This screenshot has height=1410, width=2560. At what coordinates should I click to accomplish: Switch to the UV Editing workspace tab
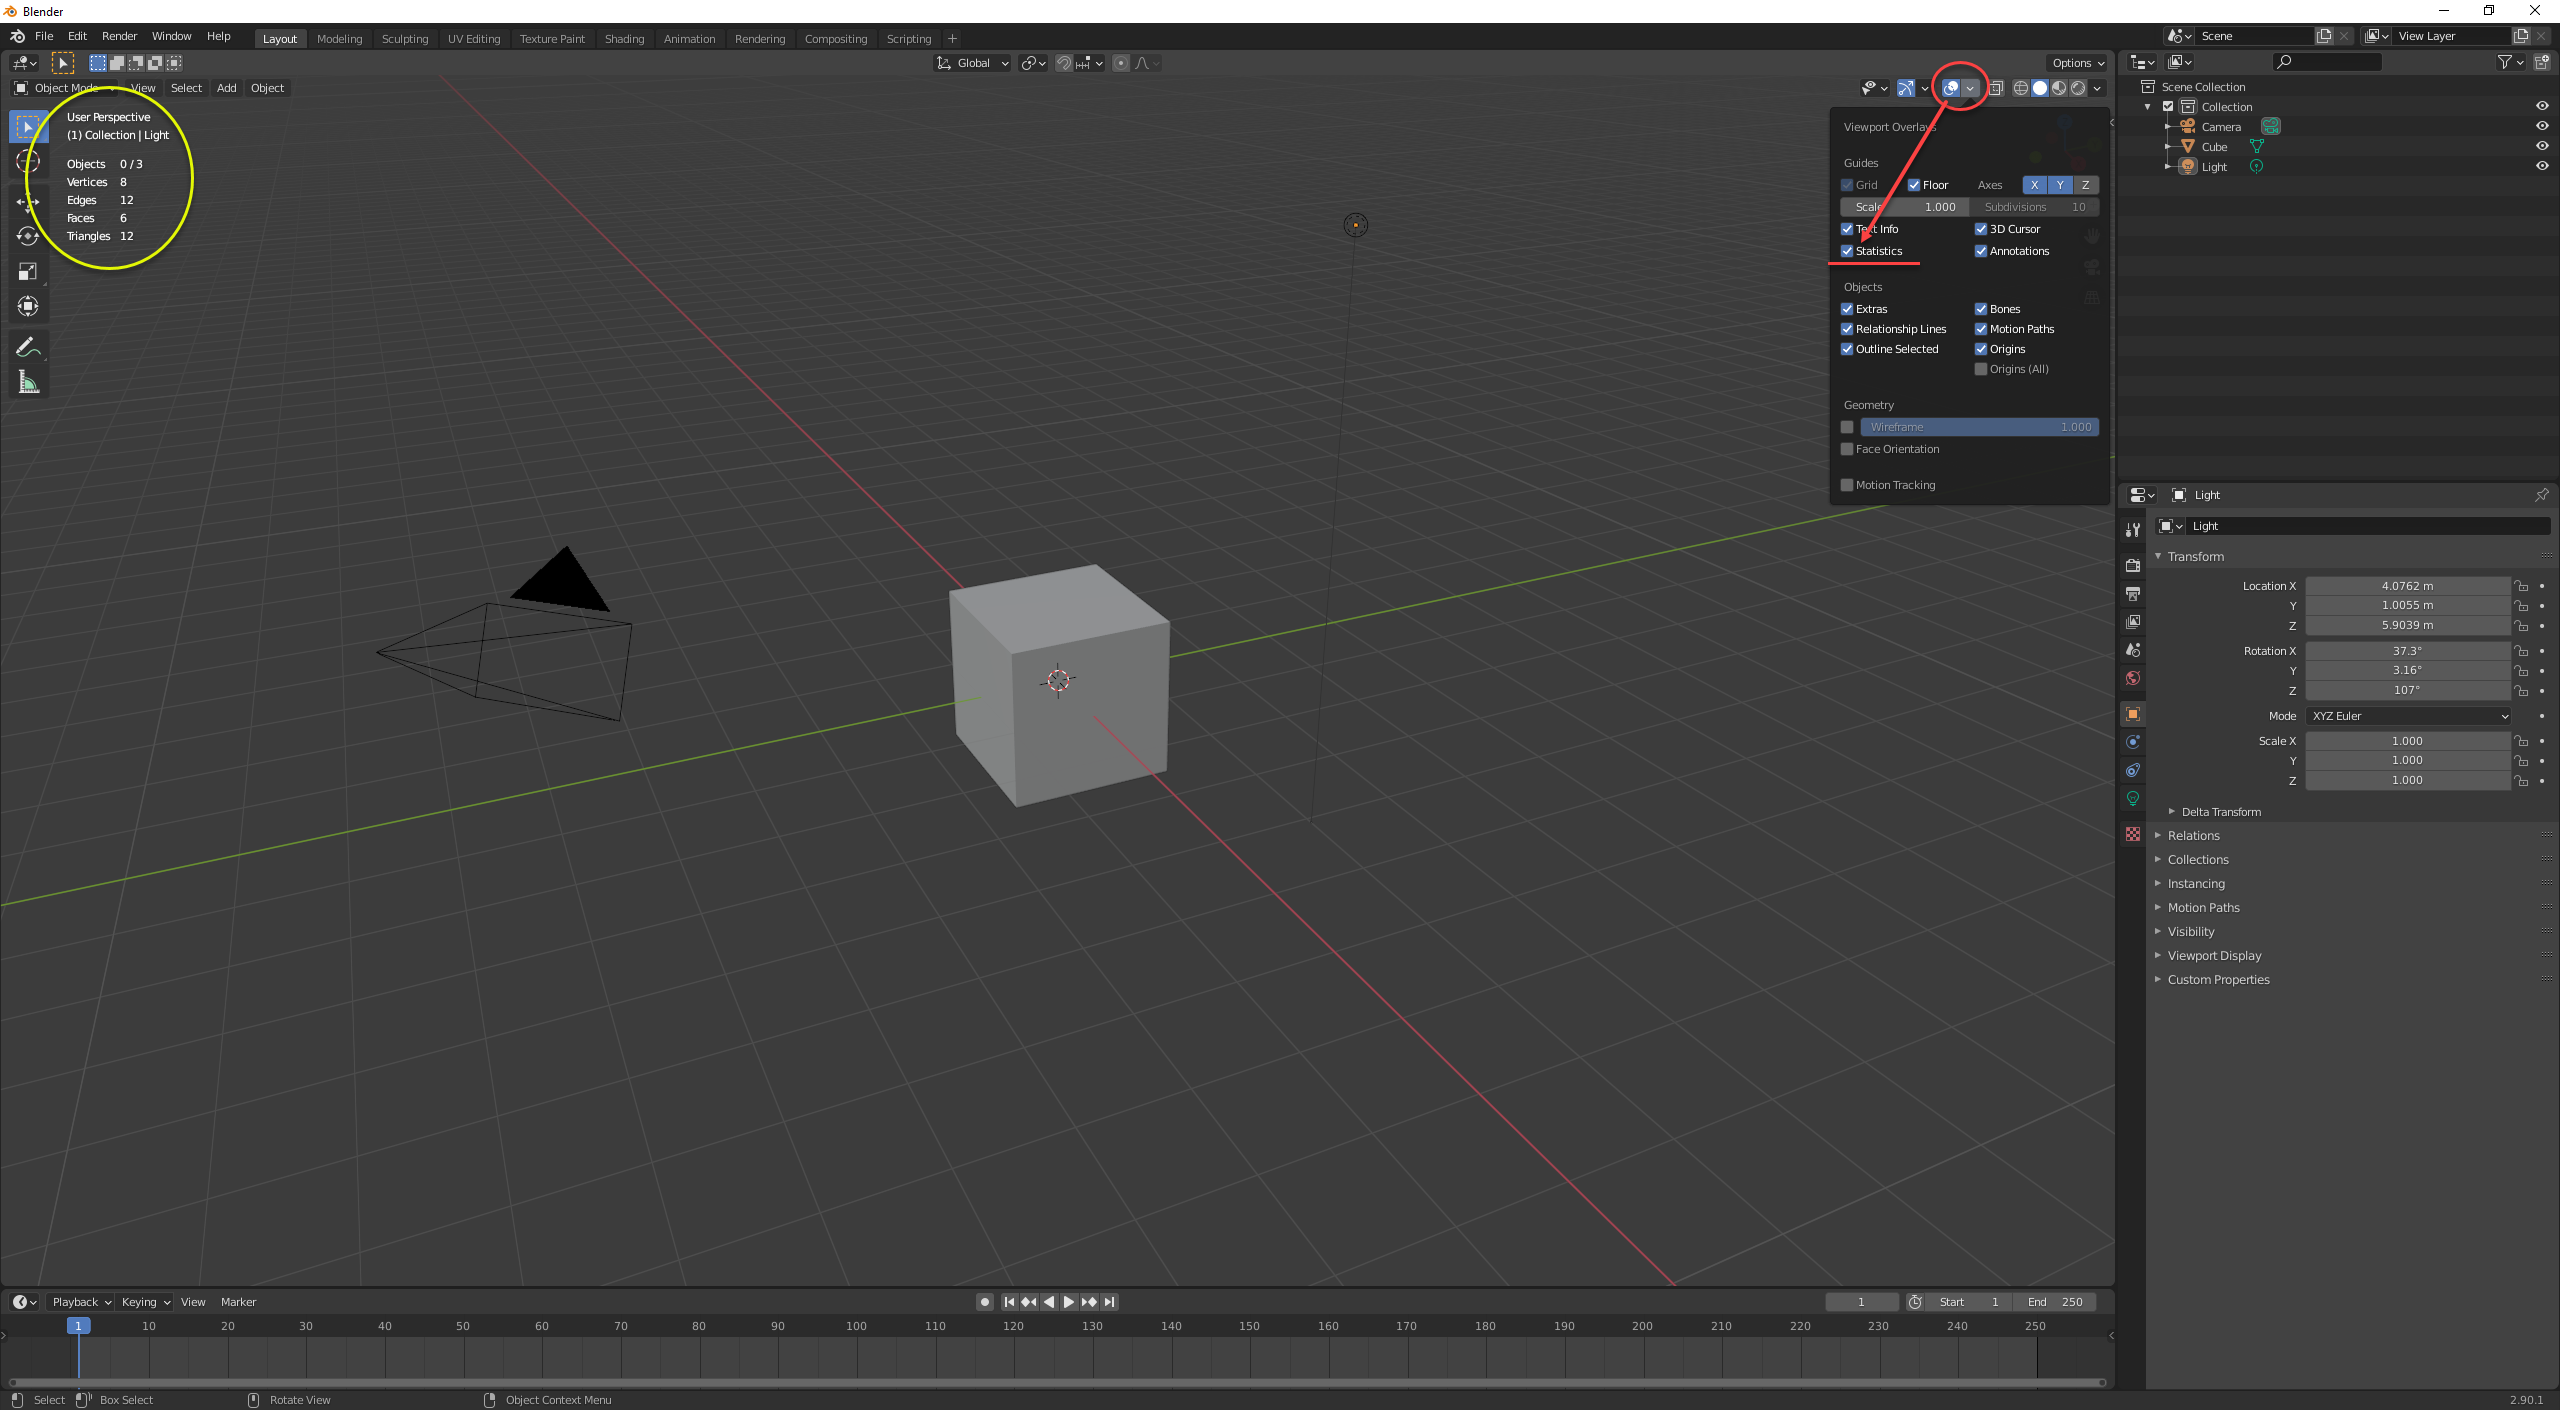click(x=474, y=39)
